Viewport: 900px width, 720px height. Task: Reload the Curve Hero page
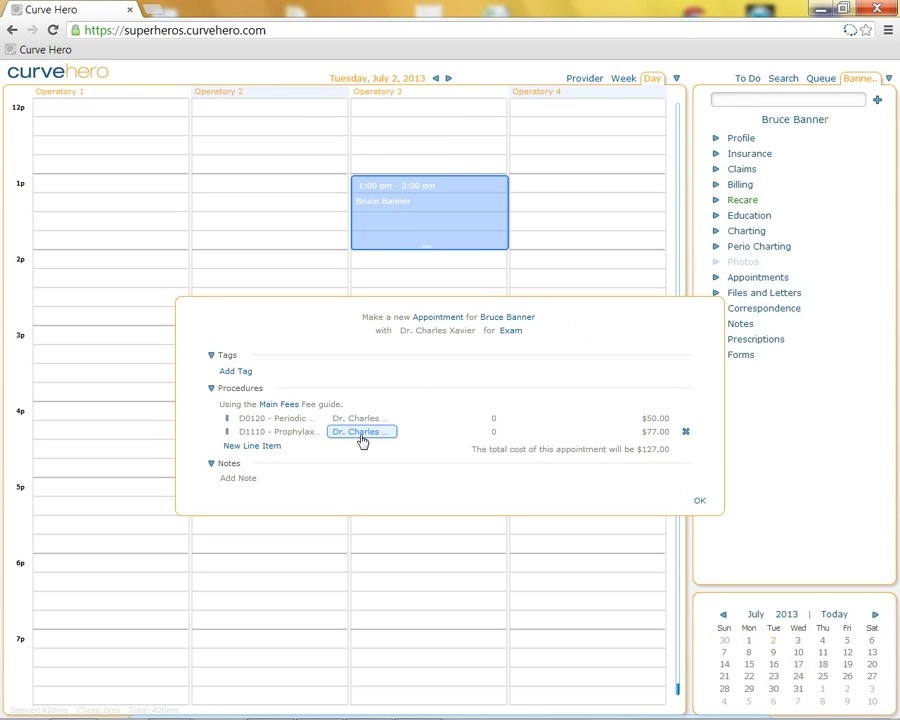point(53,30)
